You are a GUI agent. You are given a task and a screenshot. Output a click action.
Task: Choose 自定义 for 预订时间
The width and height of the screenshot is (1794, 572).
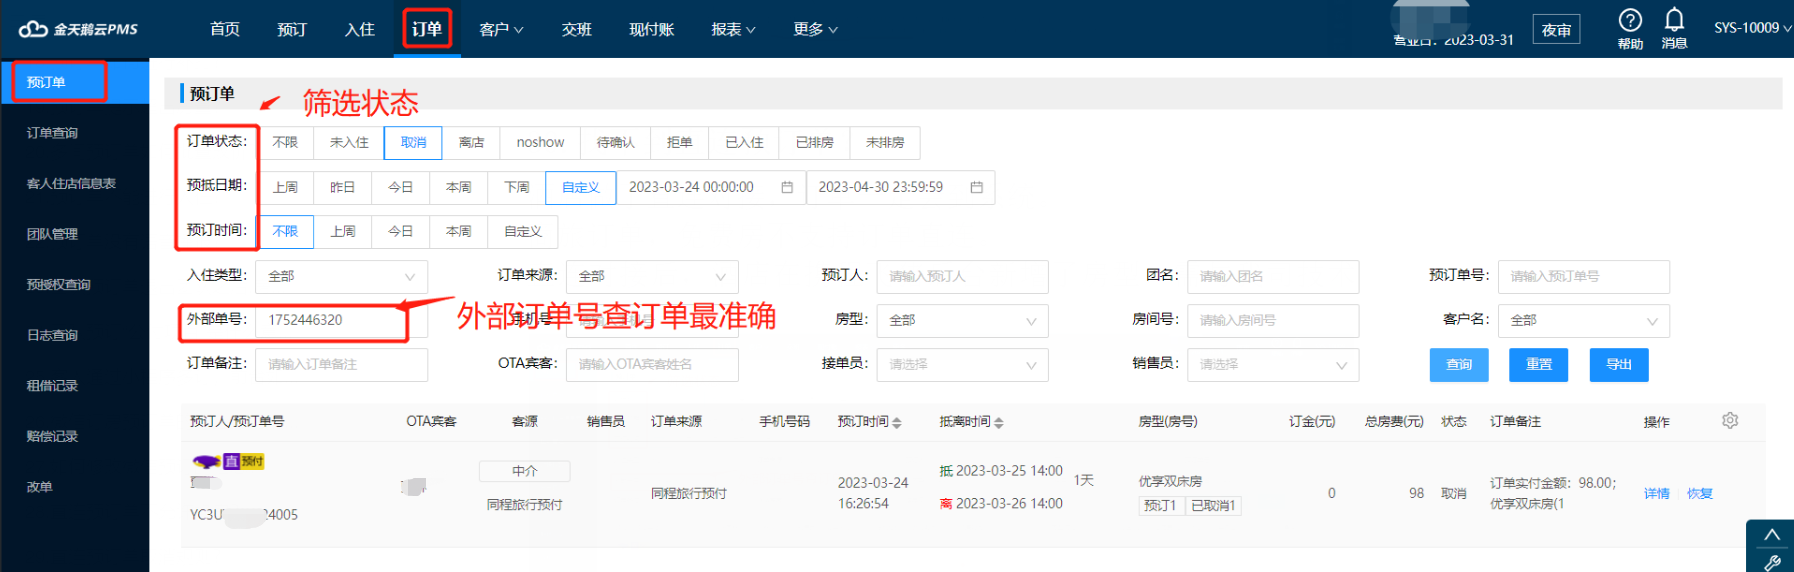click(x=522, y=231)
